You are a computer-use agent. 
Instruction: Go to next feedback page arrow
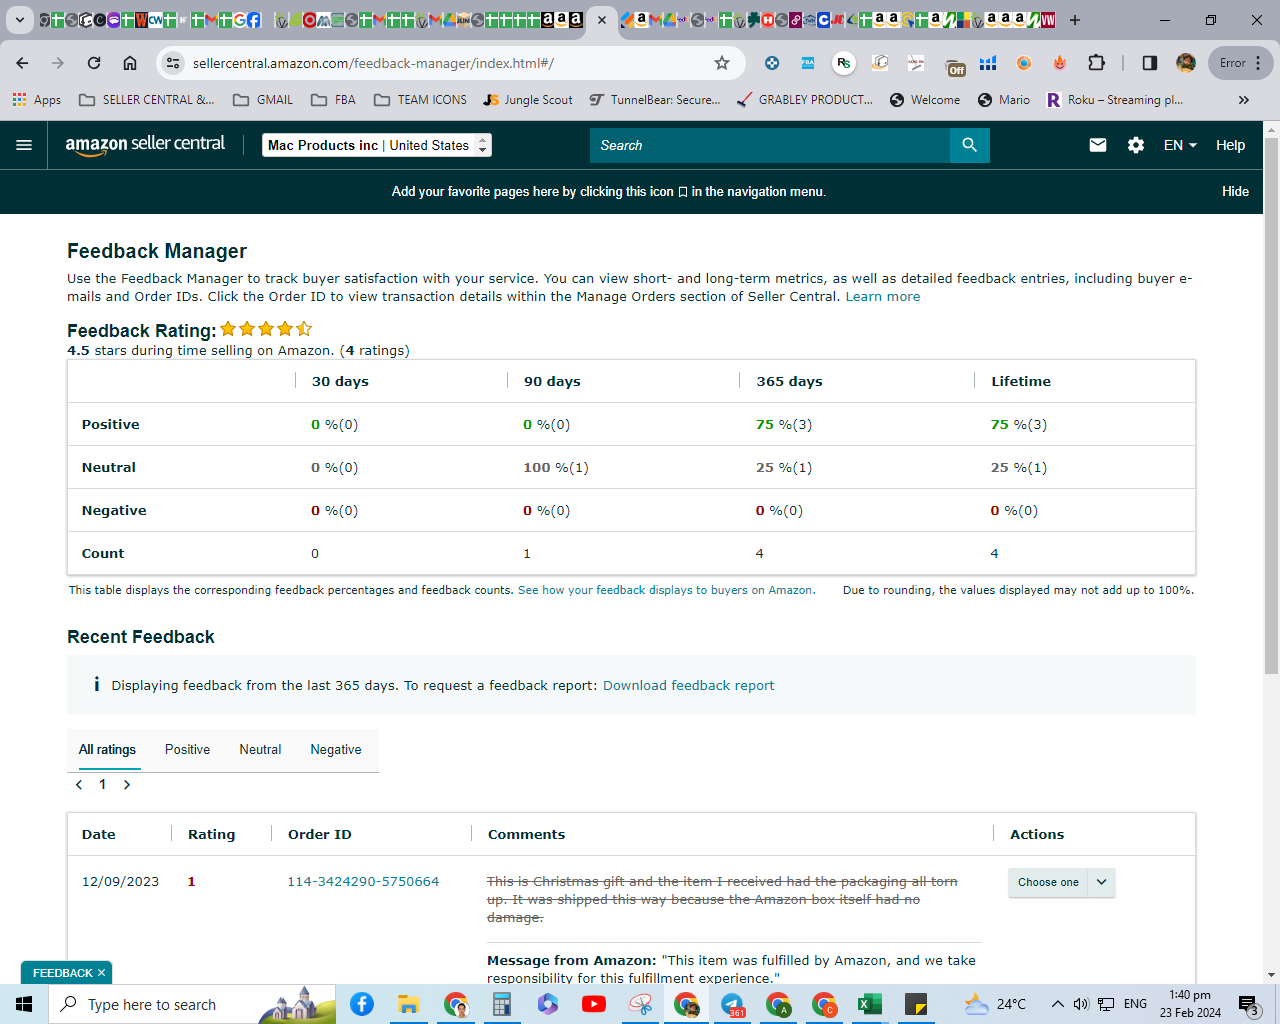click(x=127, y=785)
